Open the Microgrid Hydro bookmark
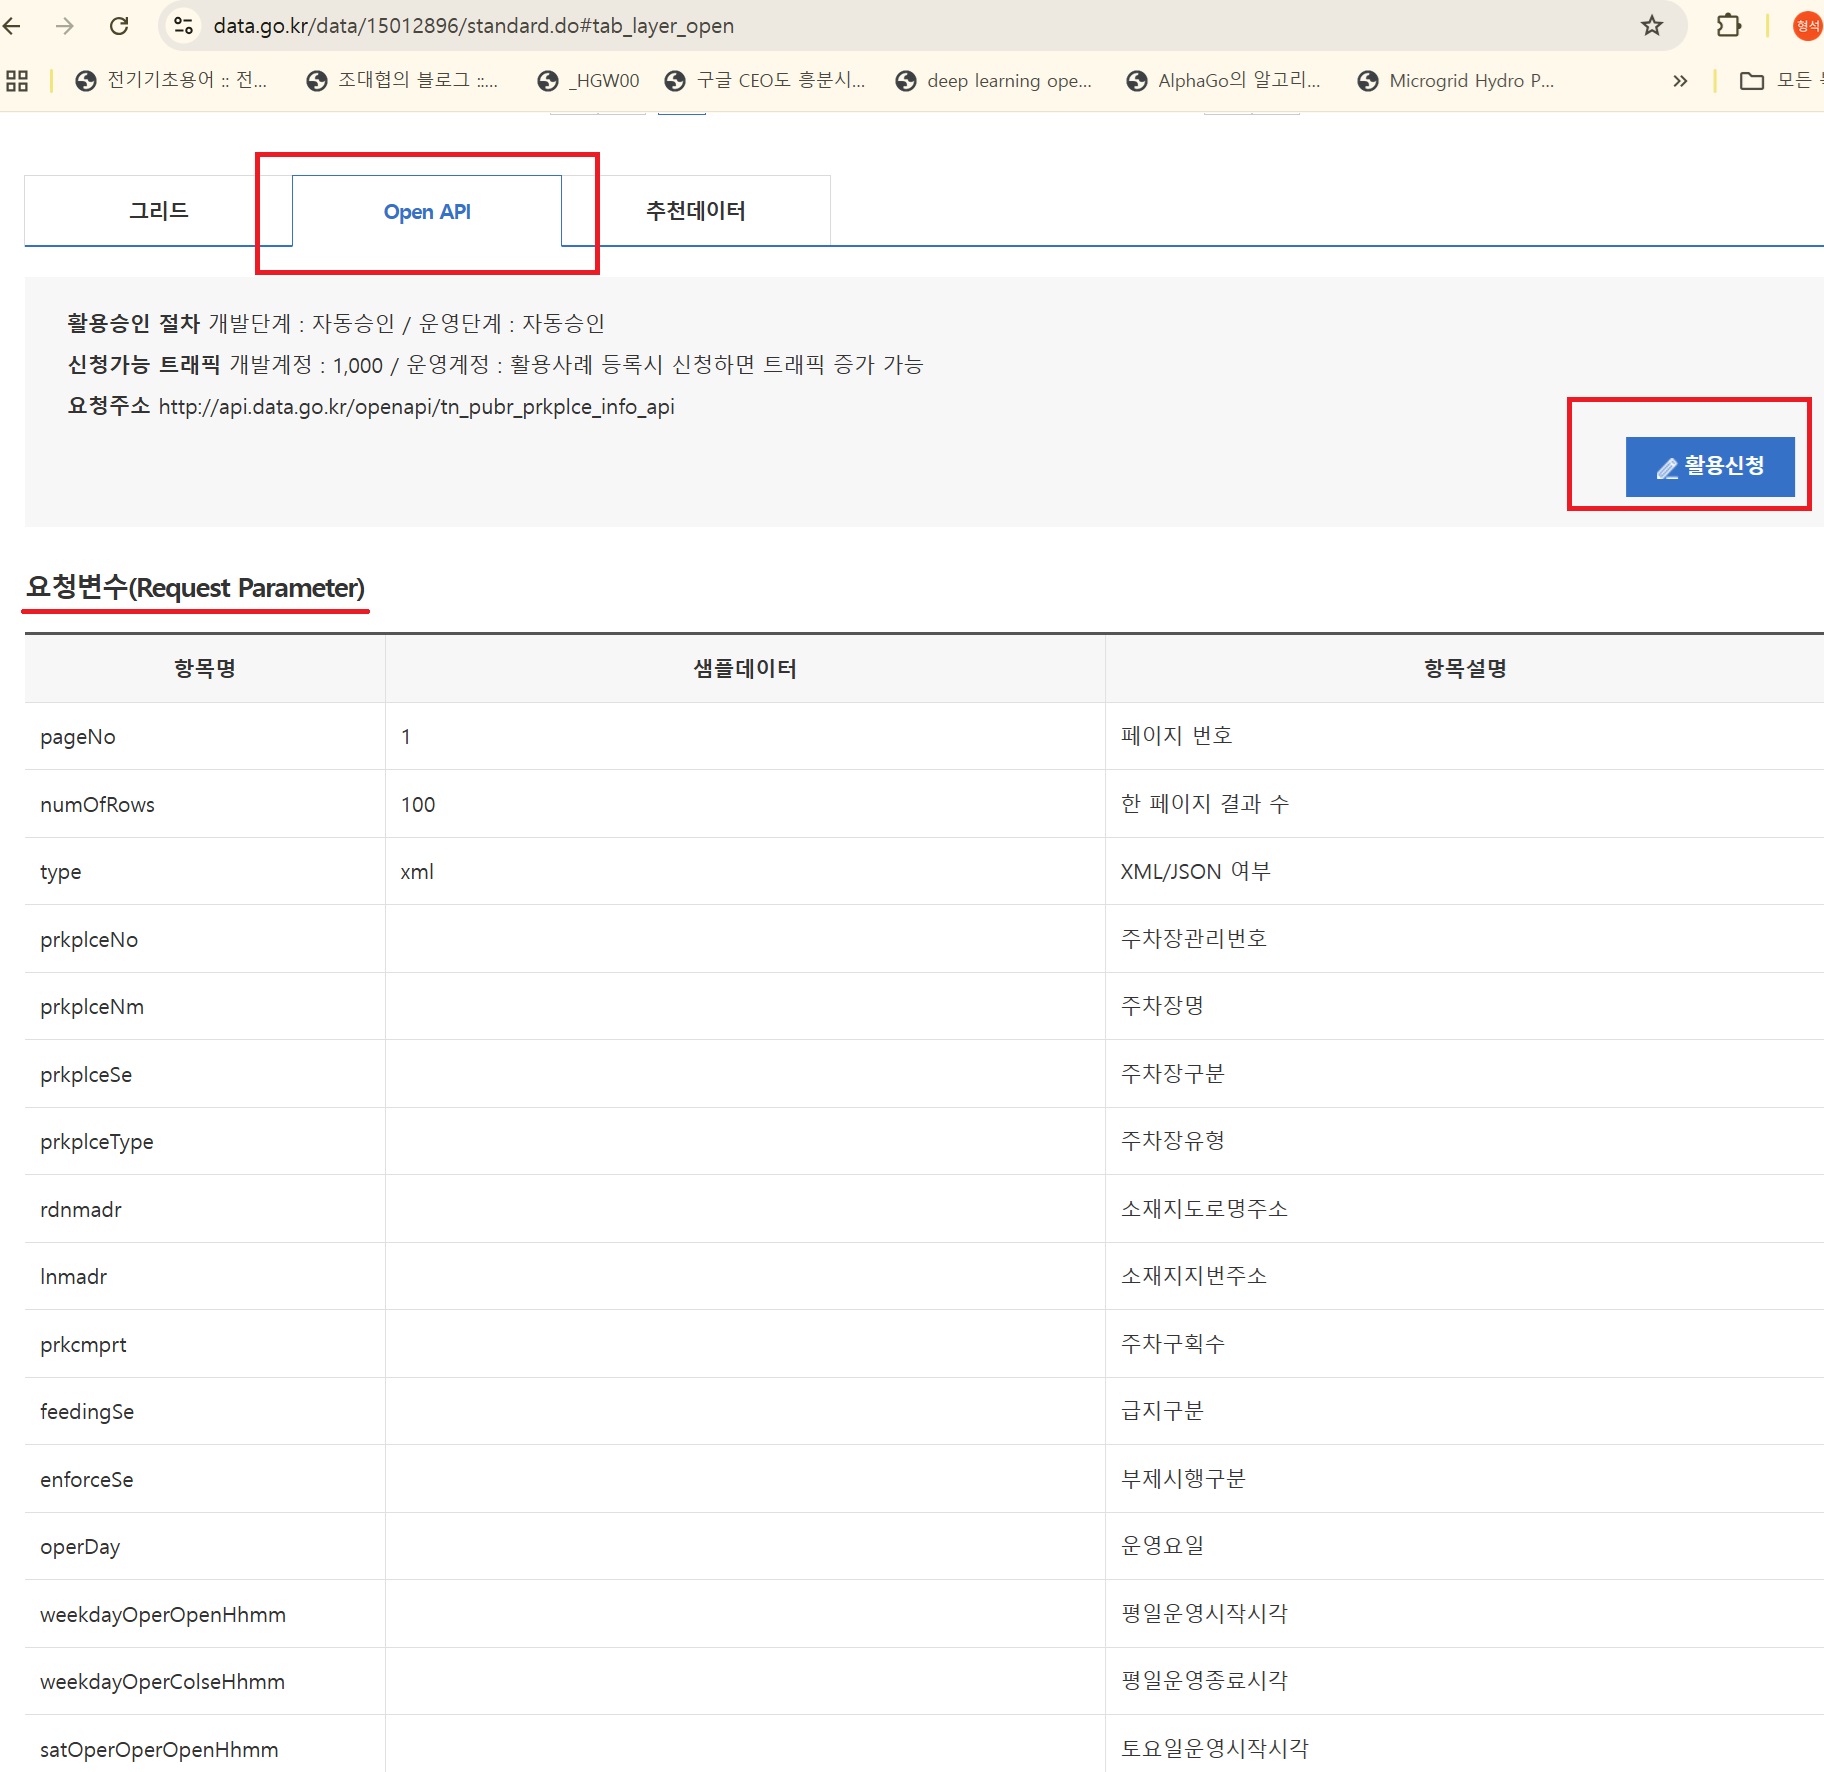Viewport: 1824px width, 1772px height. [x=1455, y=81]
